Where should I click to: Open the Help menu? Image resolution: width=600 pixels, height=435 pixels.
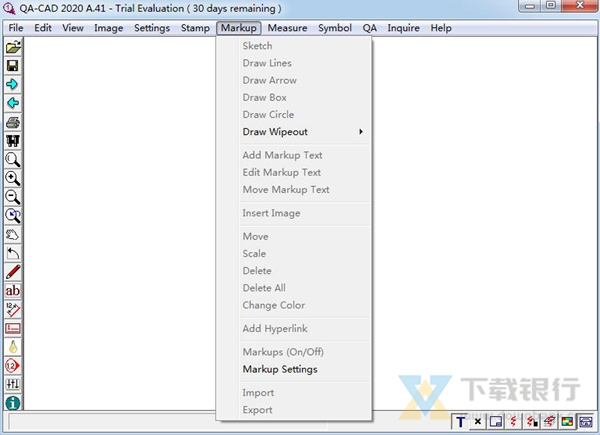[441, 28]
